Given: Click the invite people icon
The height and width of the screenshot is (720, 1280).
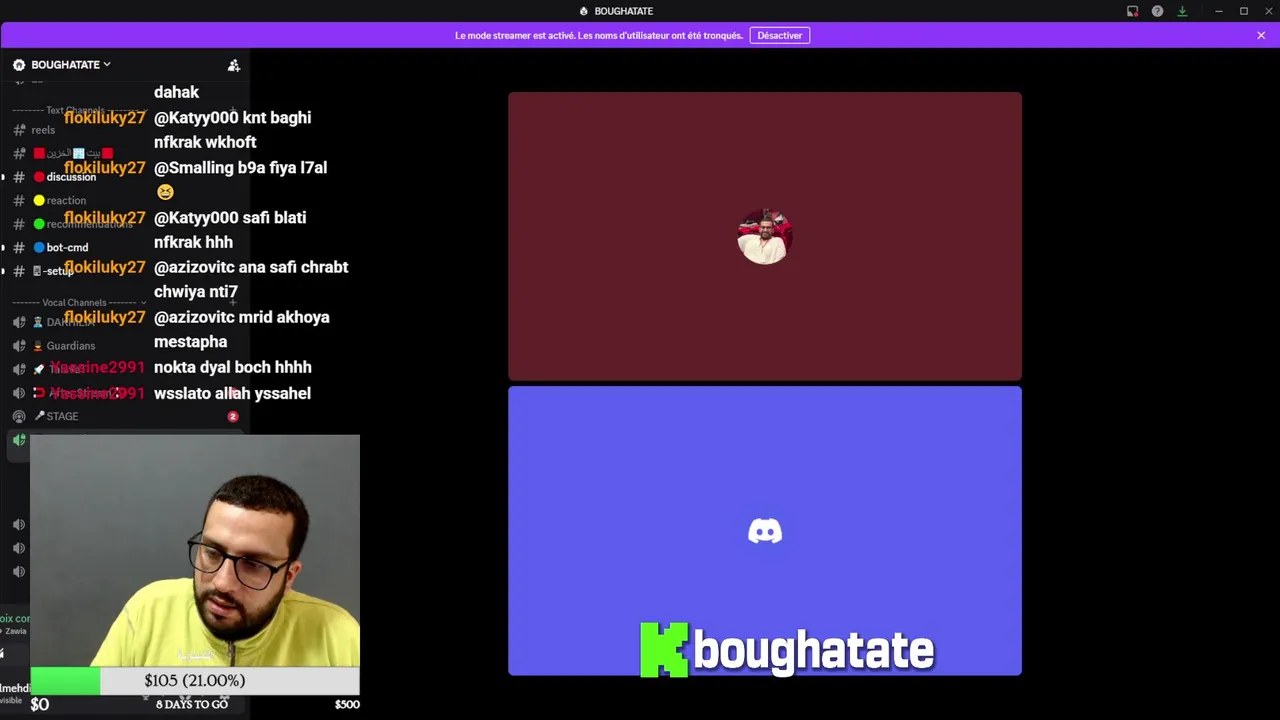Looking at the screenshot, I should tap(234, 65).
